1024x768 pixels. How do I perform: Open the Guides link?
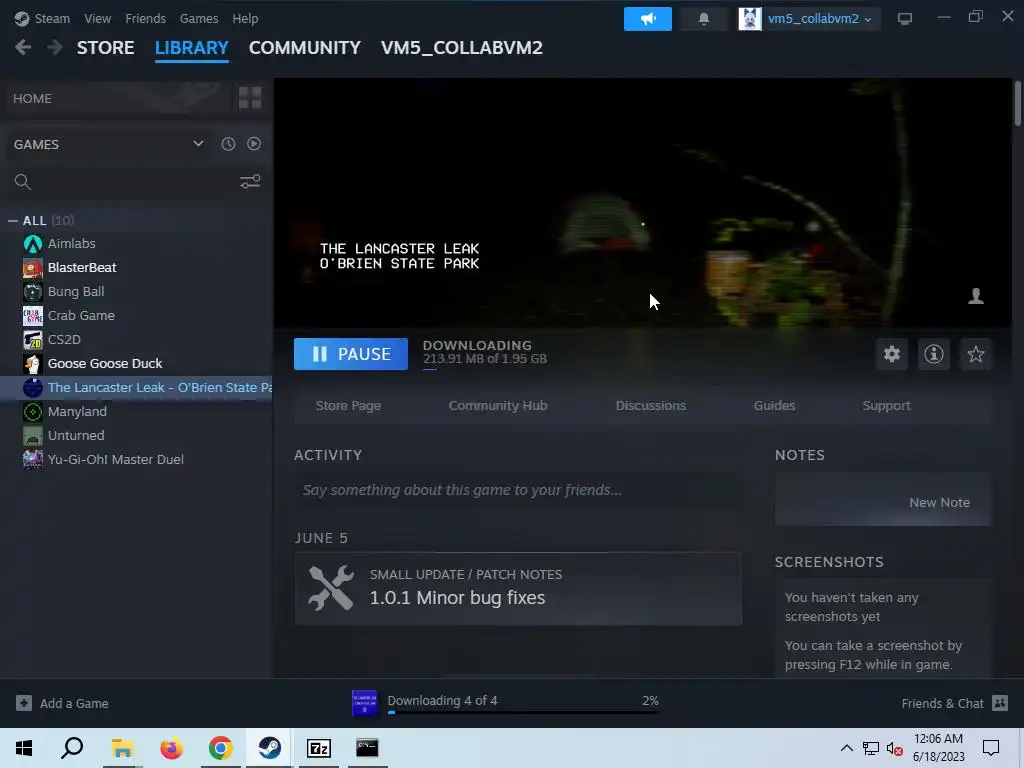point(774,406)
